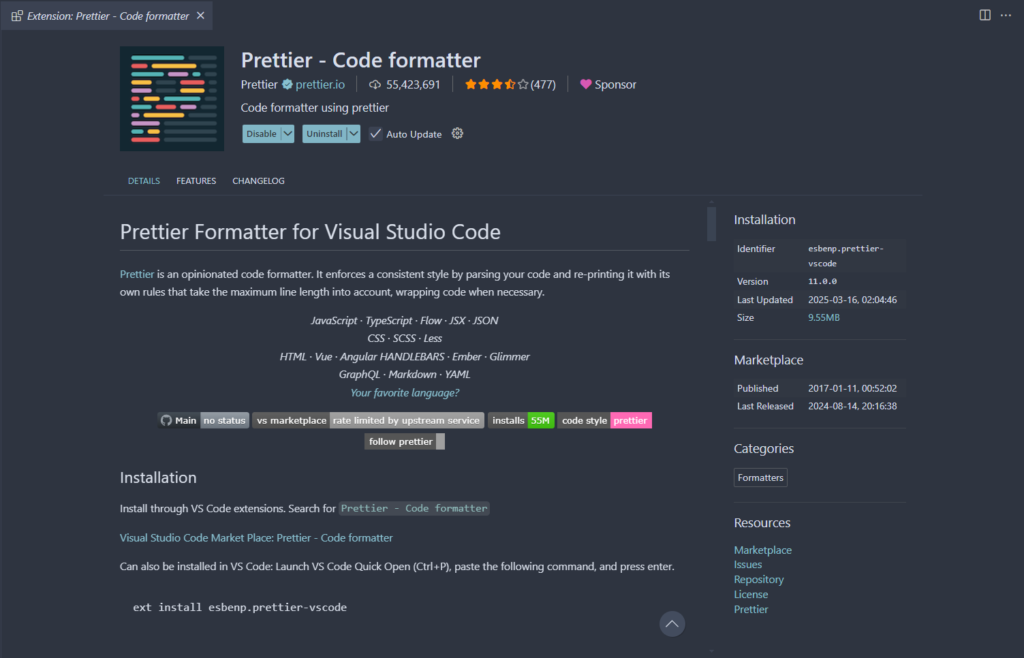Viewport: 1024px width, 658px height.
Task: Click the Prettier logo thumbnail
Action: (171, 99)
